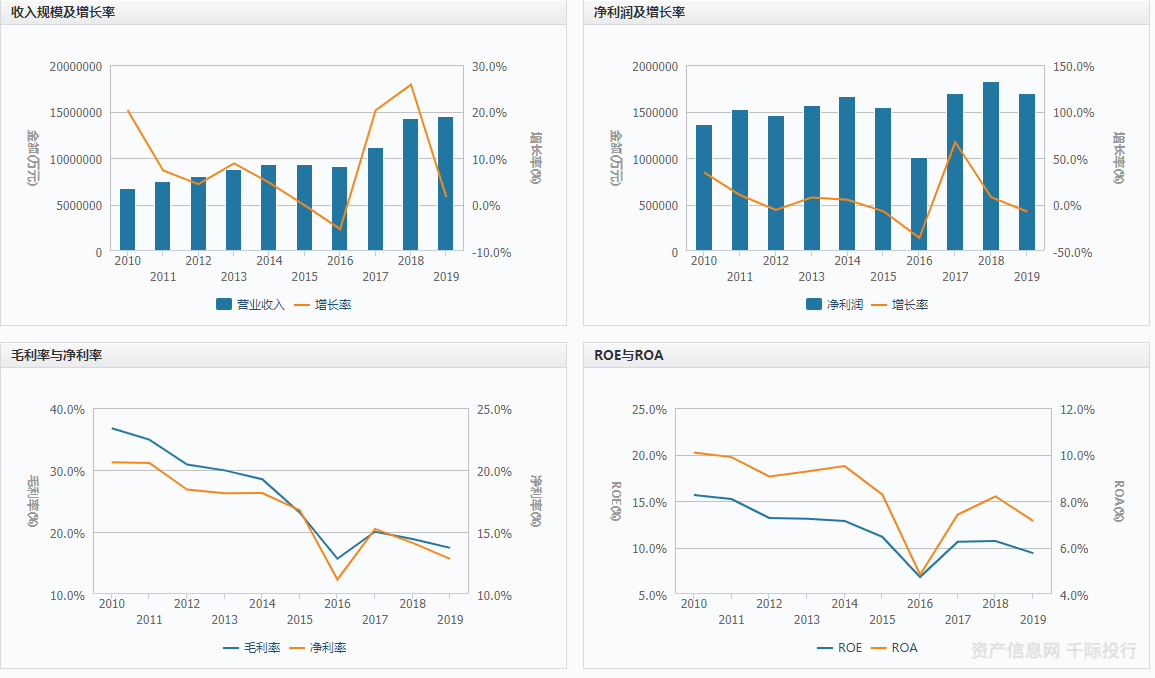Image resolution: width=1155 pixels, height=678 pixels.
Task: Click the 2016 net margin low point
Action: 337,580
